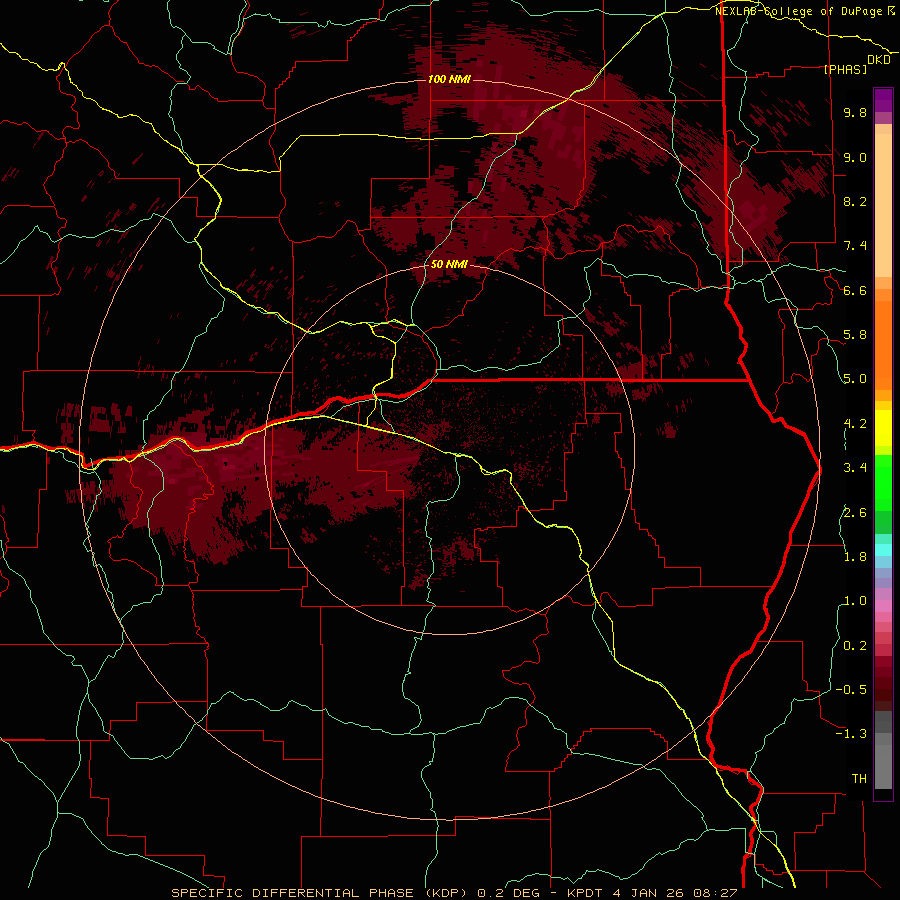This screenshot has width=900, height=900.
Task: Click the -0.5 value on the scale
Action: coord(851,690)
